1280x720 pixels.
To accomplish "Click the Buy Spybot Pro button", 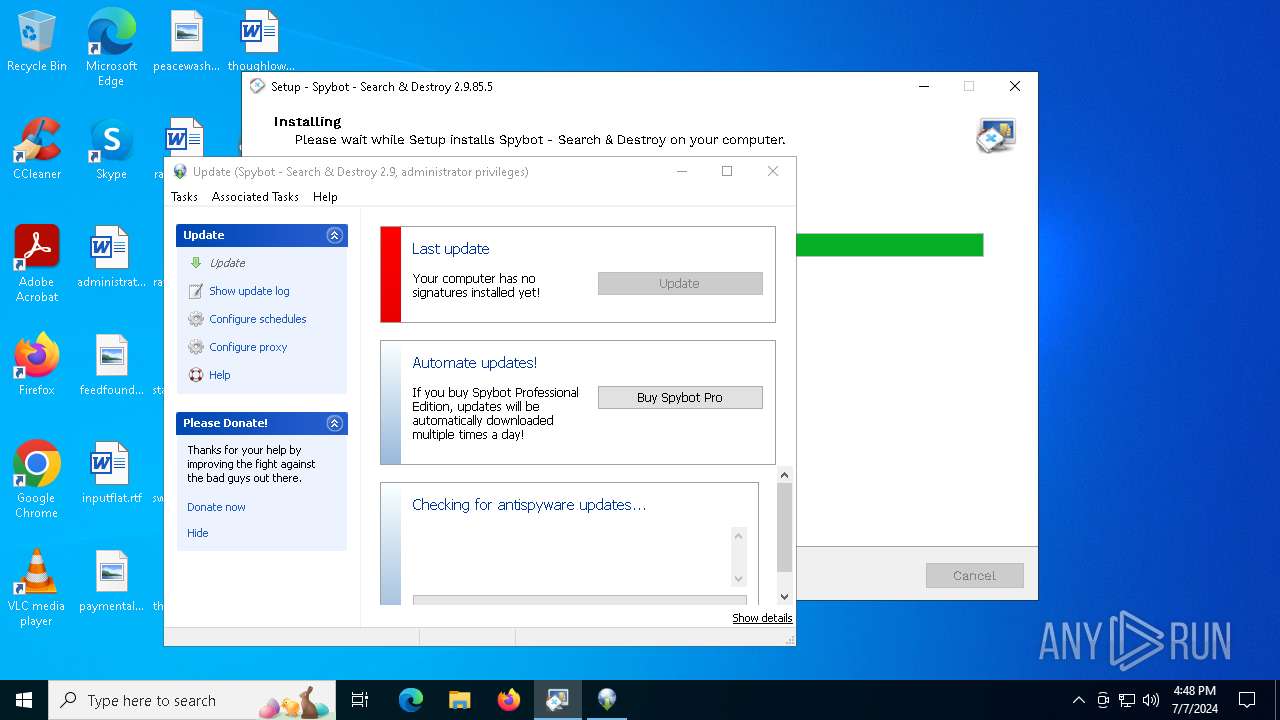I will tap(680, 398).
